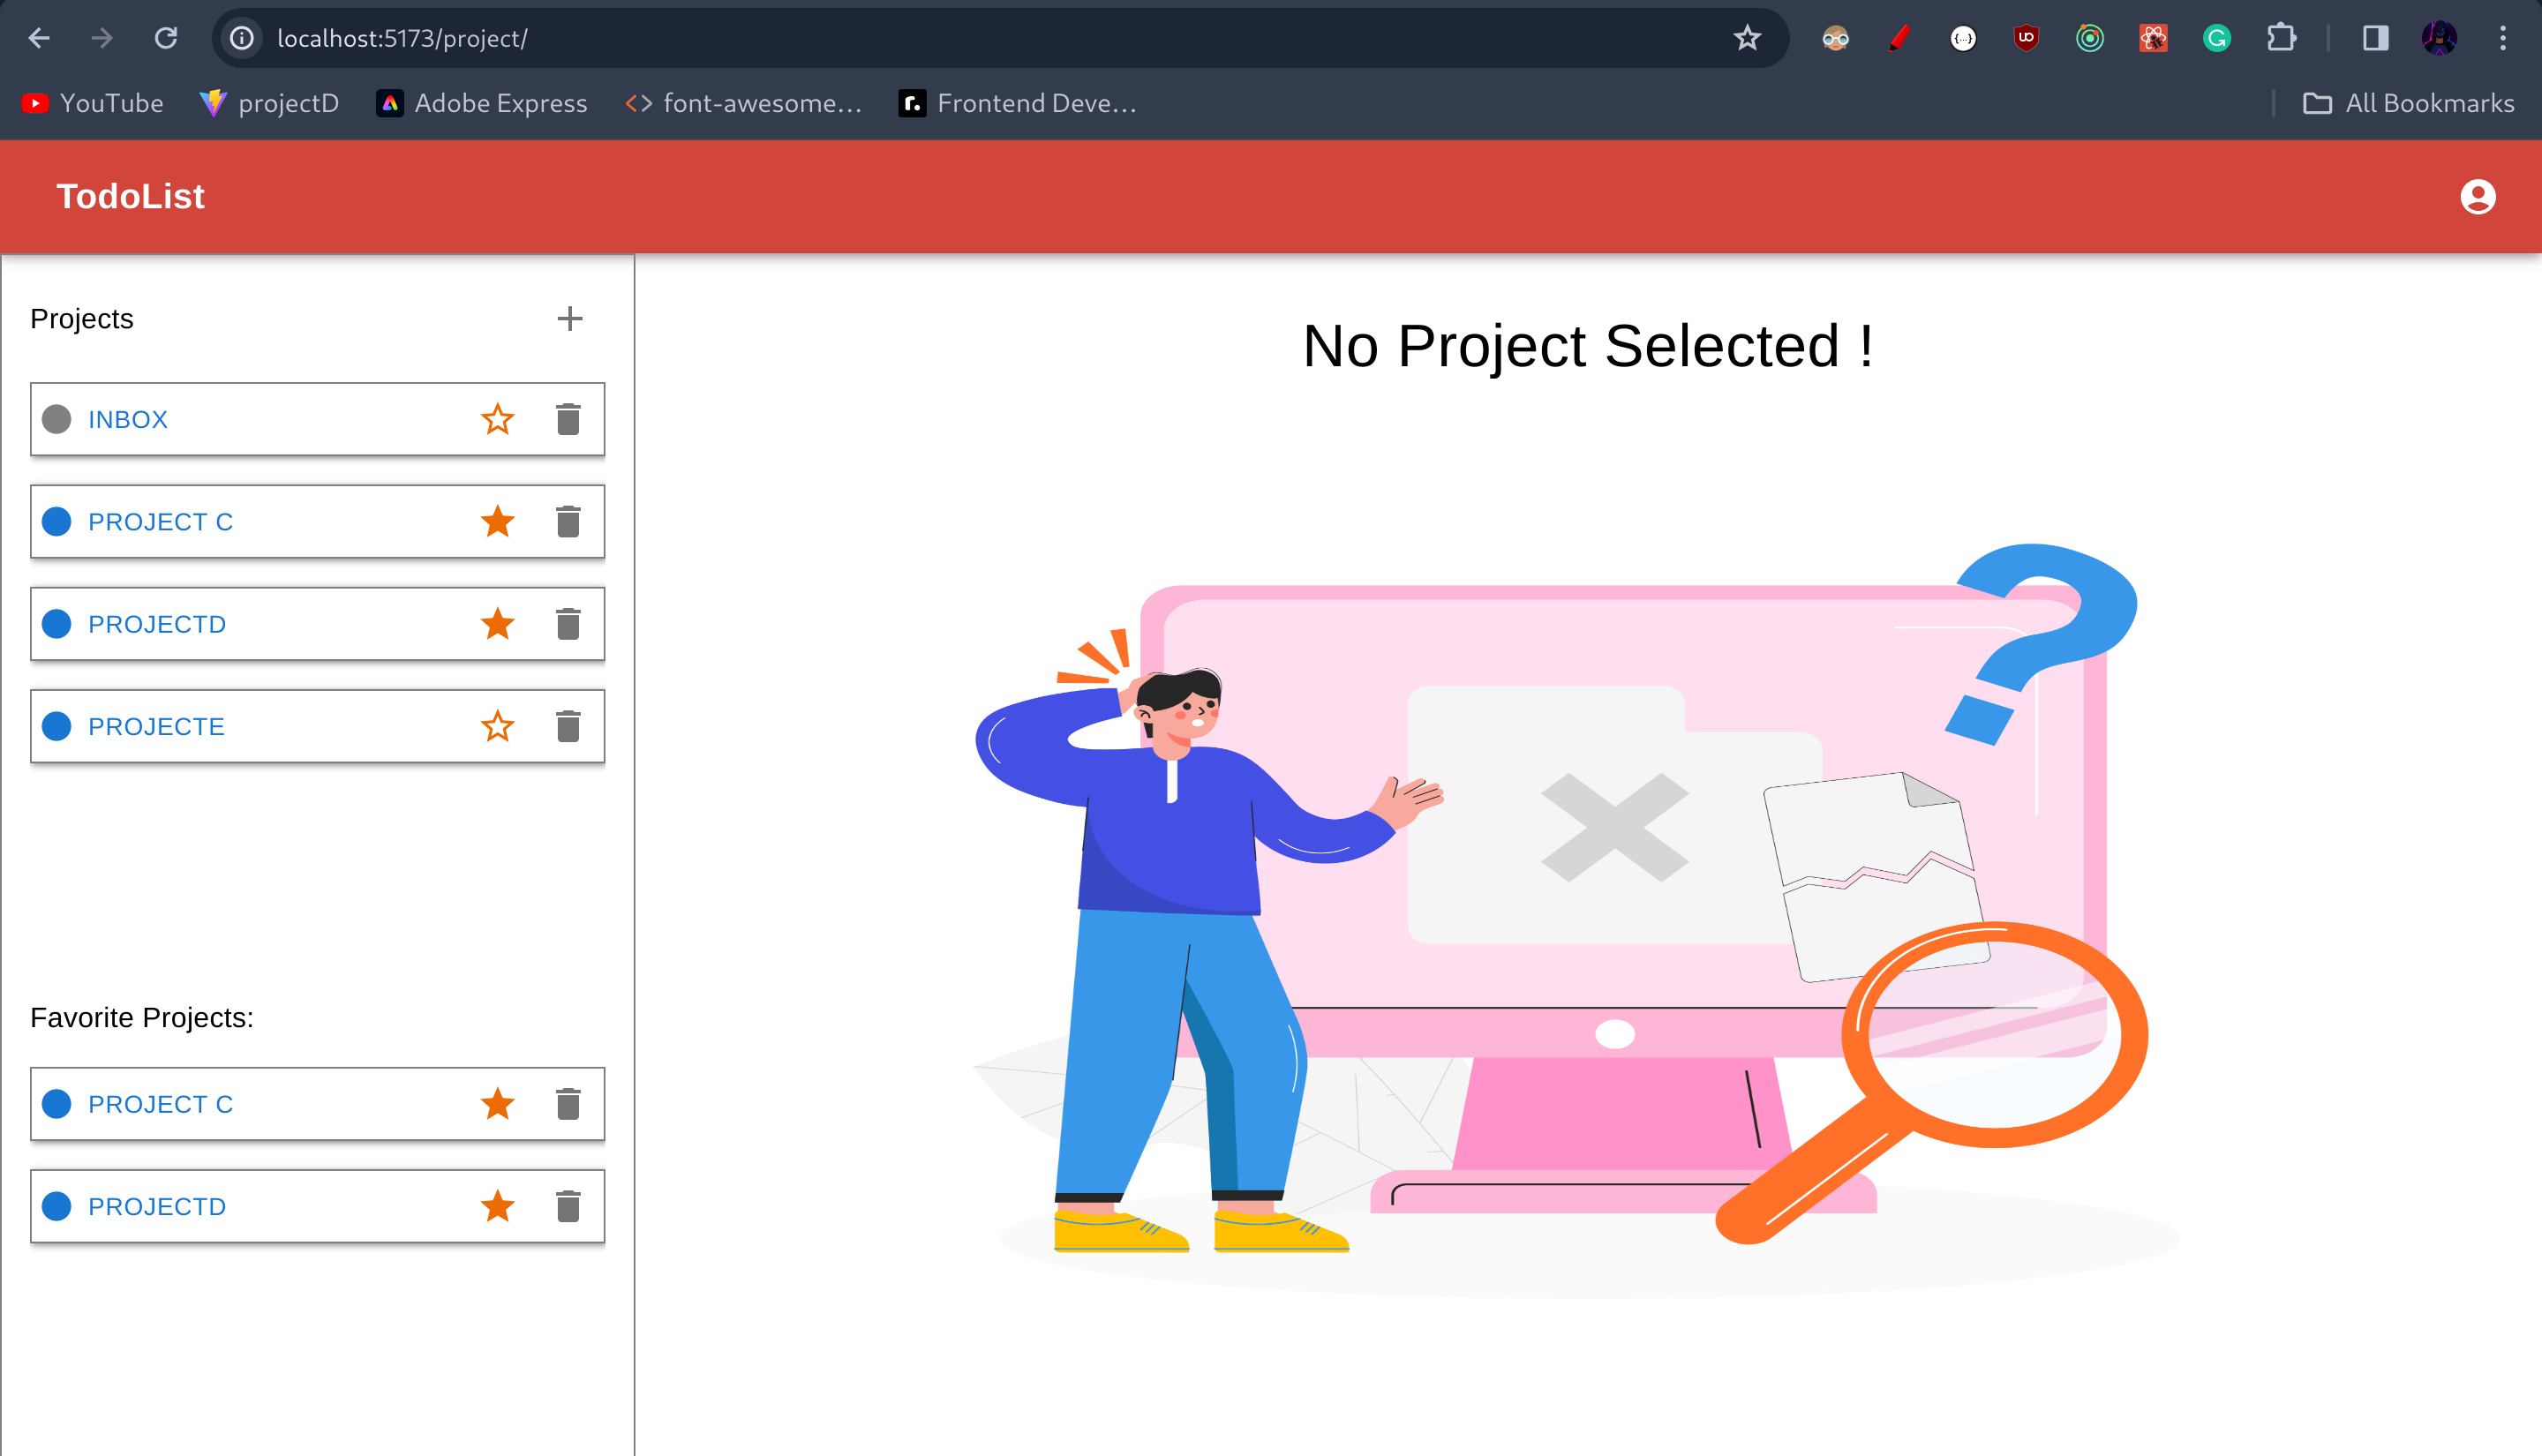This screenshot has height=1456, width=2542.
Task: Mark INBOX as favorite with star
Action: pos(497,419)
